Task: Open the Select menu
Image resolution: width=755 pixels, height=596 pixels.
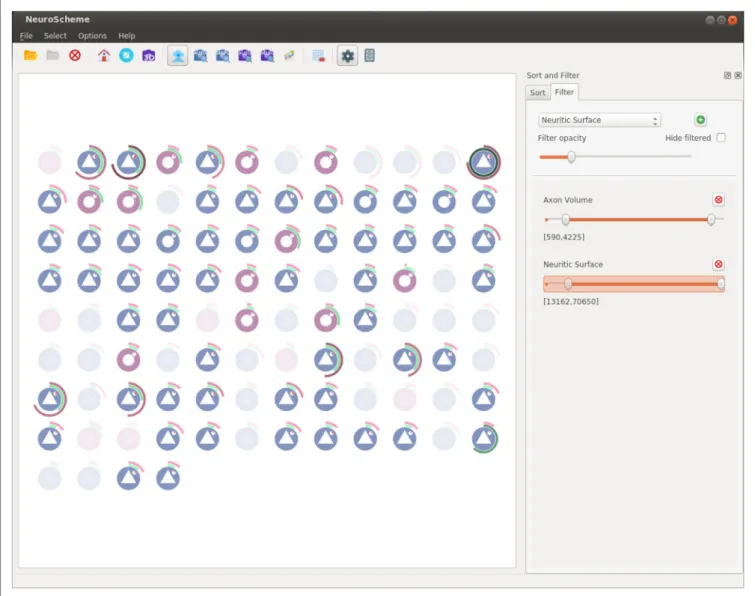Action: point(55,36)
